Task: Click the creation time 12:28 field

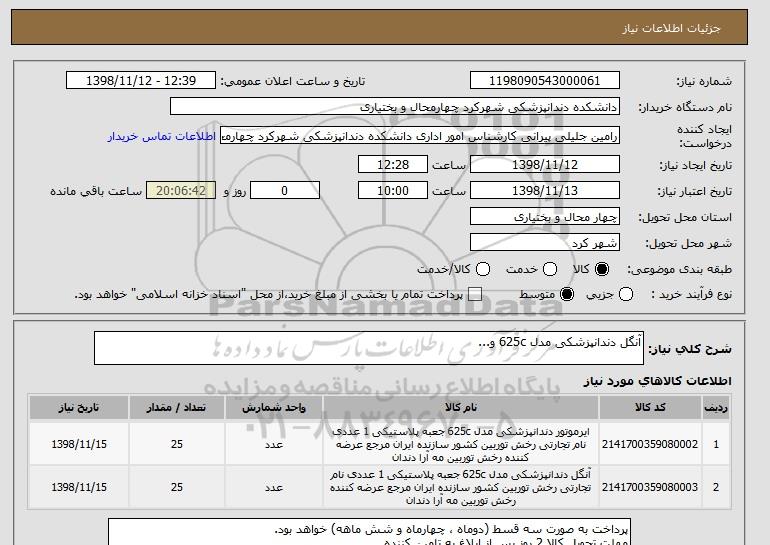Action: (393, 164)
